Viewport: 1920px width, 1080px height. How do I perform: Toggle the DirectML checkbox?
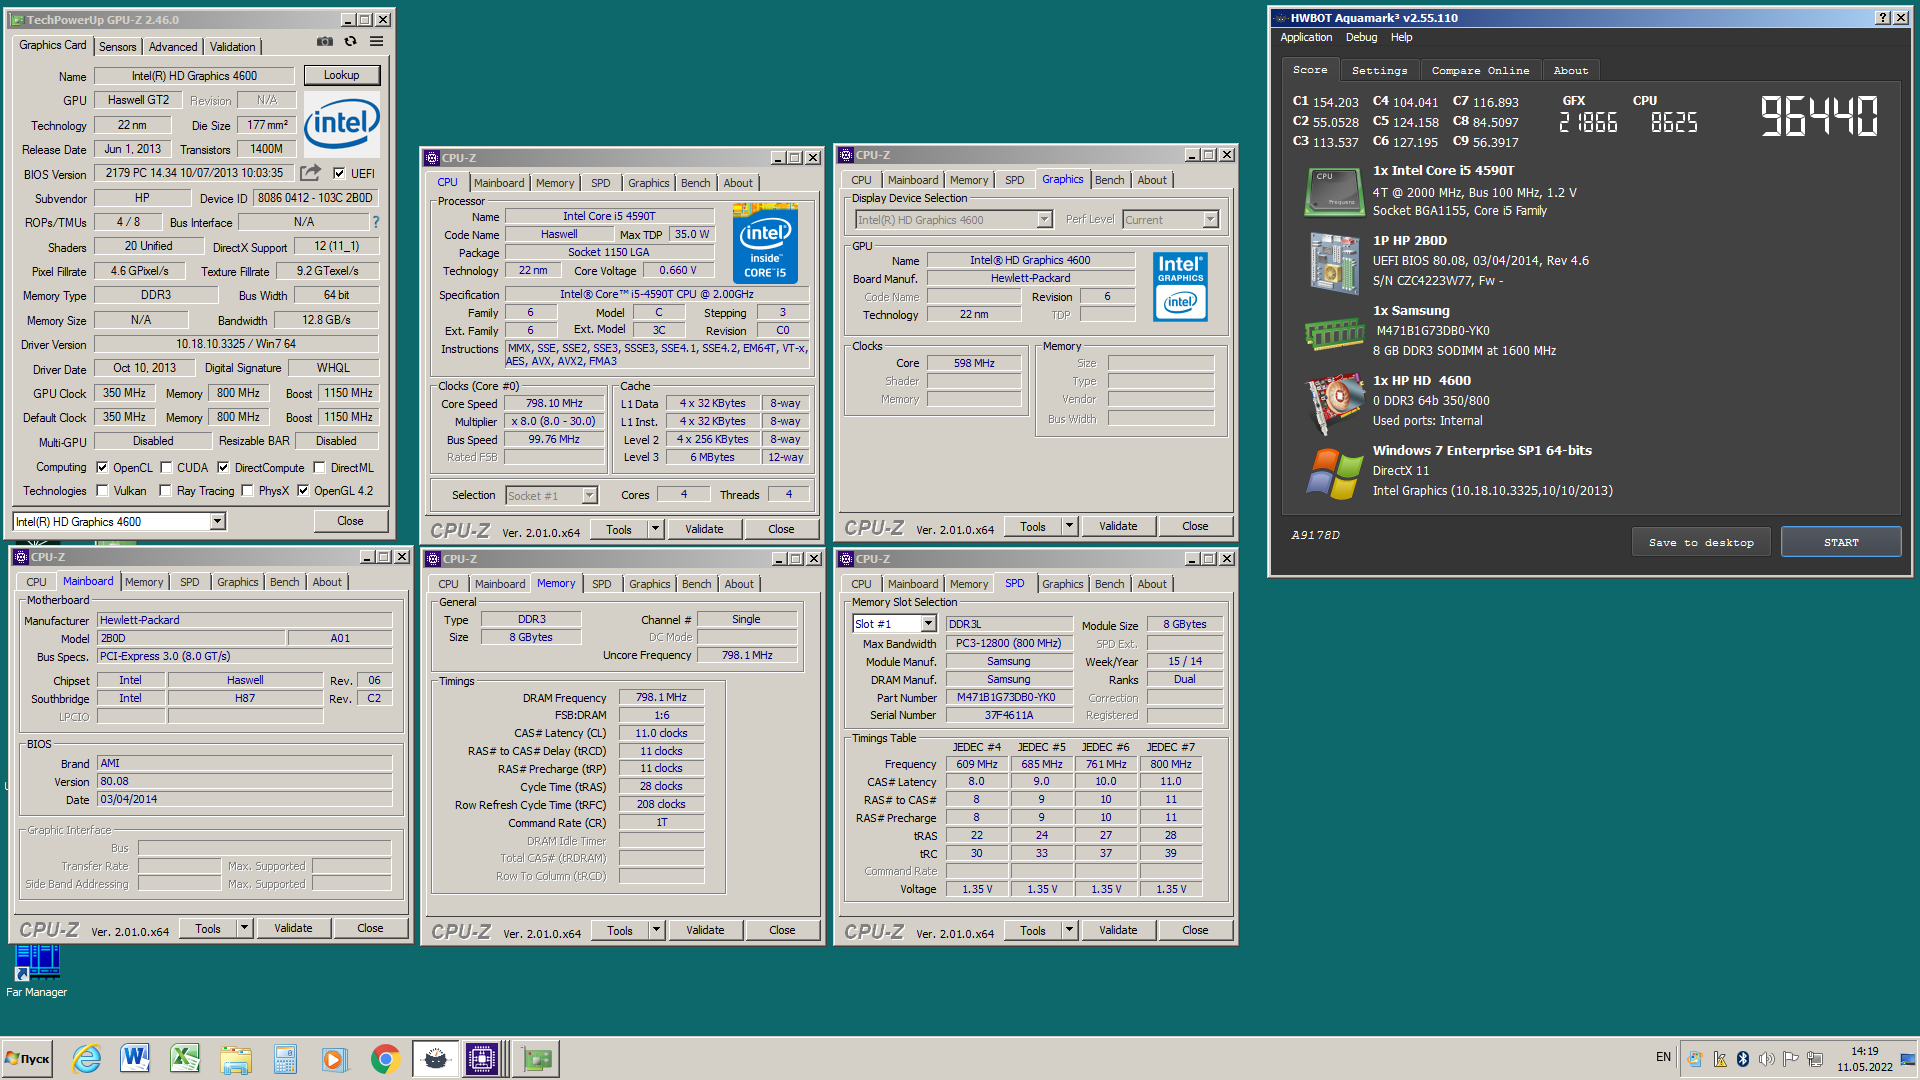pyautogui.click(x=319, y=467)
